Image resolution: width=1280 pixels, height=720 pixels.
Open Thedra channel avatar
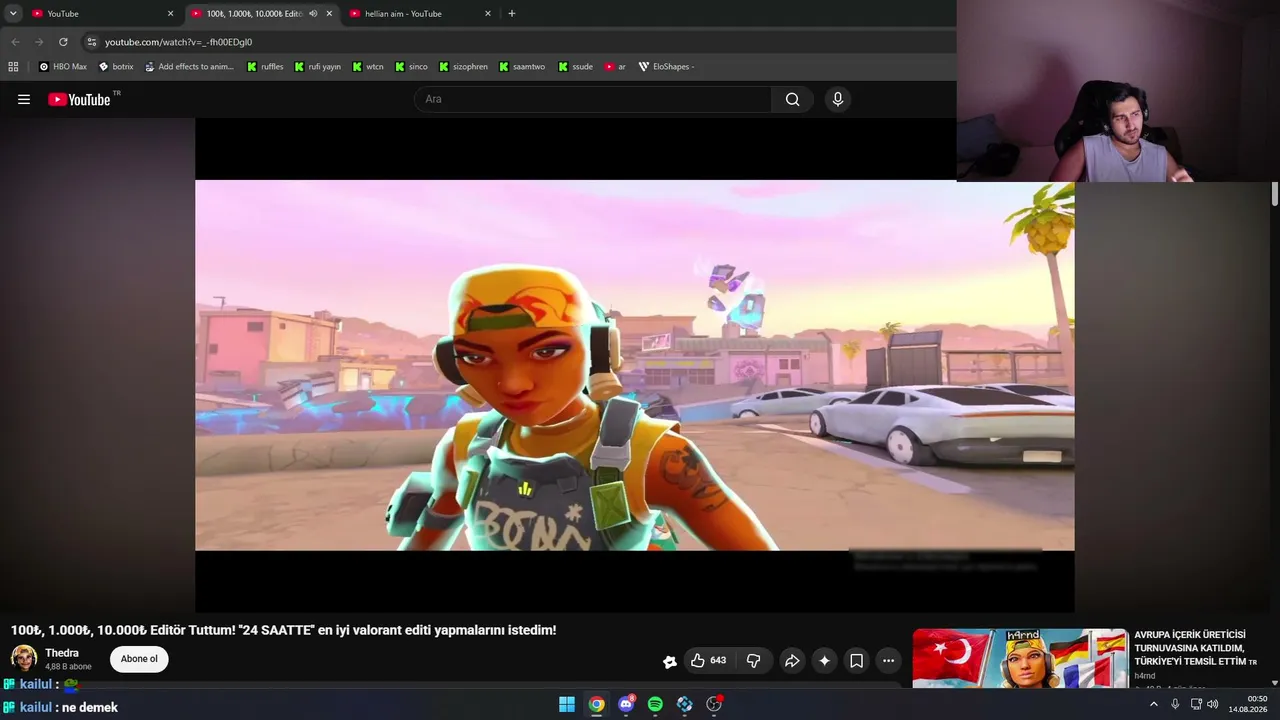coord(24,658)
